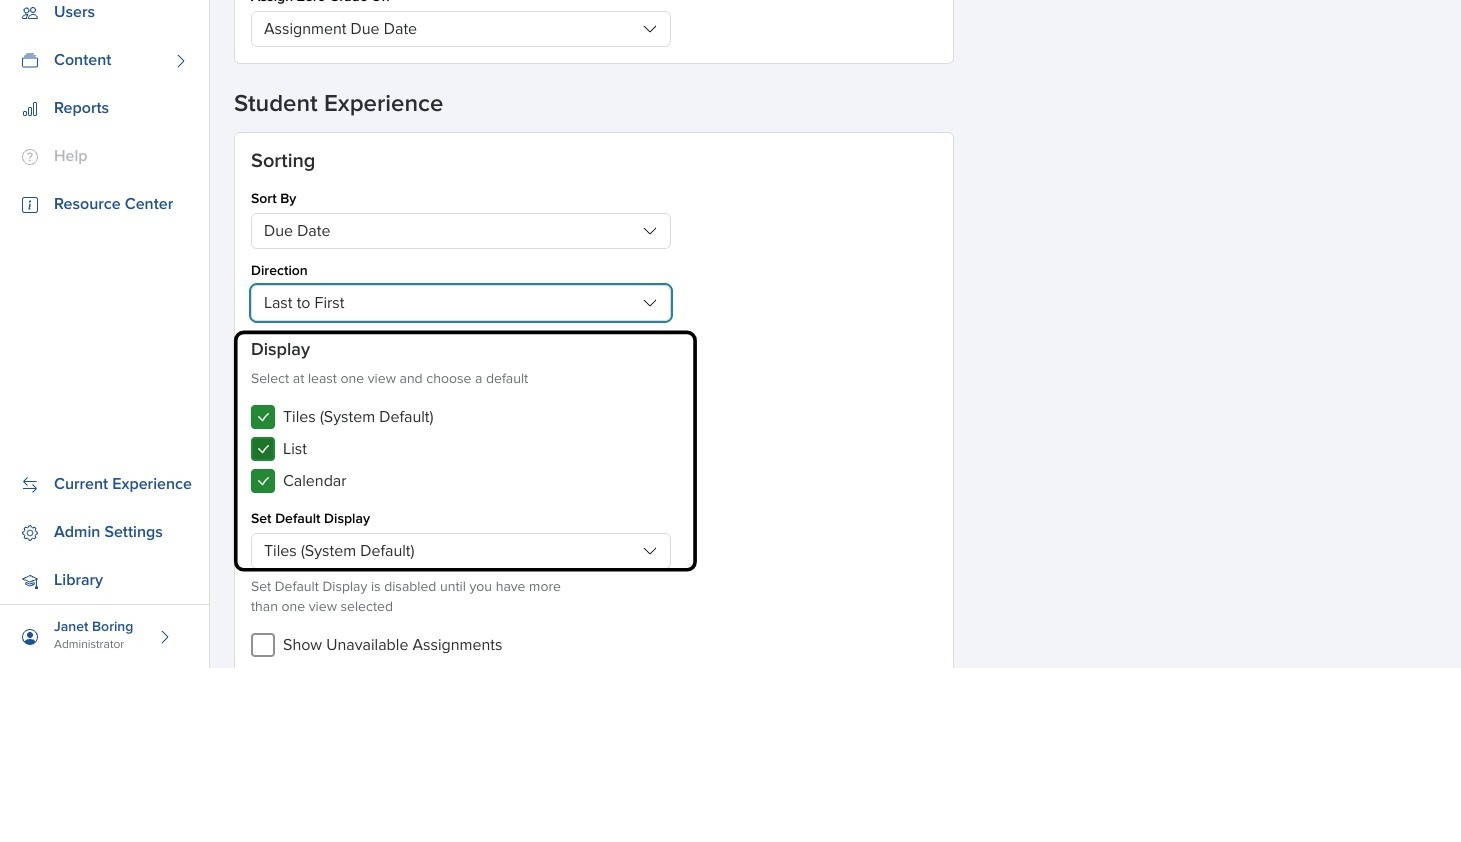Screen dimensions: 1461x842
Task: Uncheck the List view checkbox
Action: point(263,449)
